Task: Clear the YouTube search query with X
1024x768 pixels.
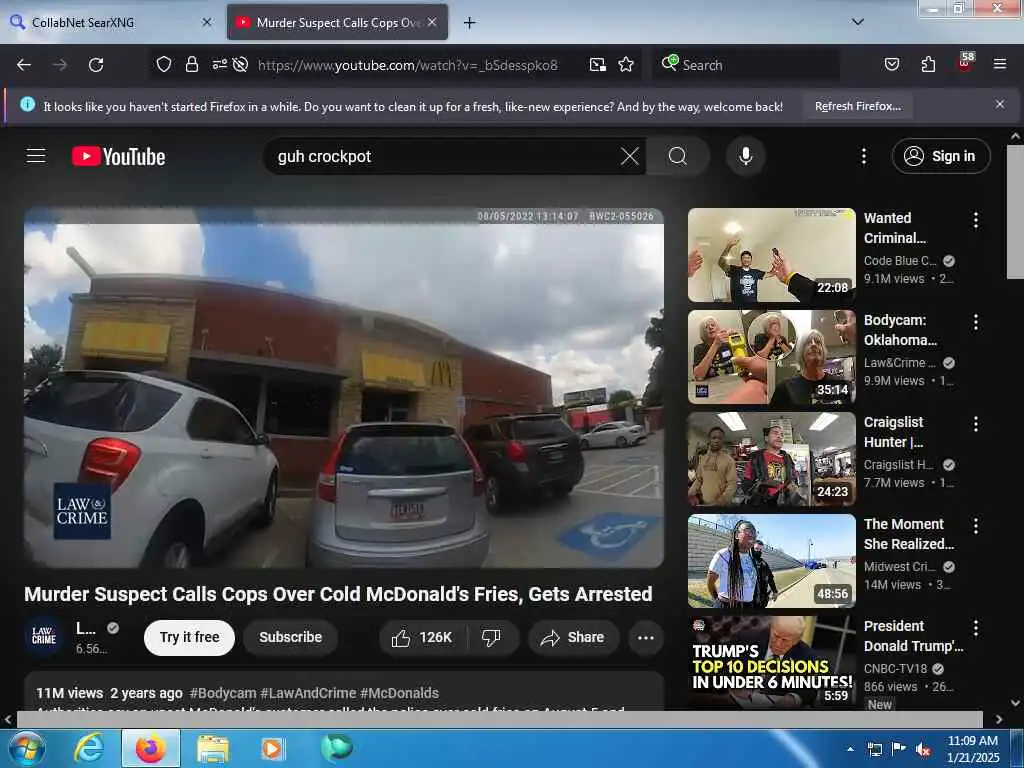Action: [x=630, y=156]
